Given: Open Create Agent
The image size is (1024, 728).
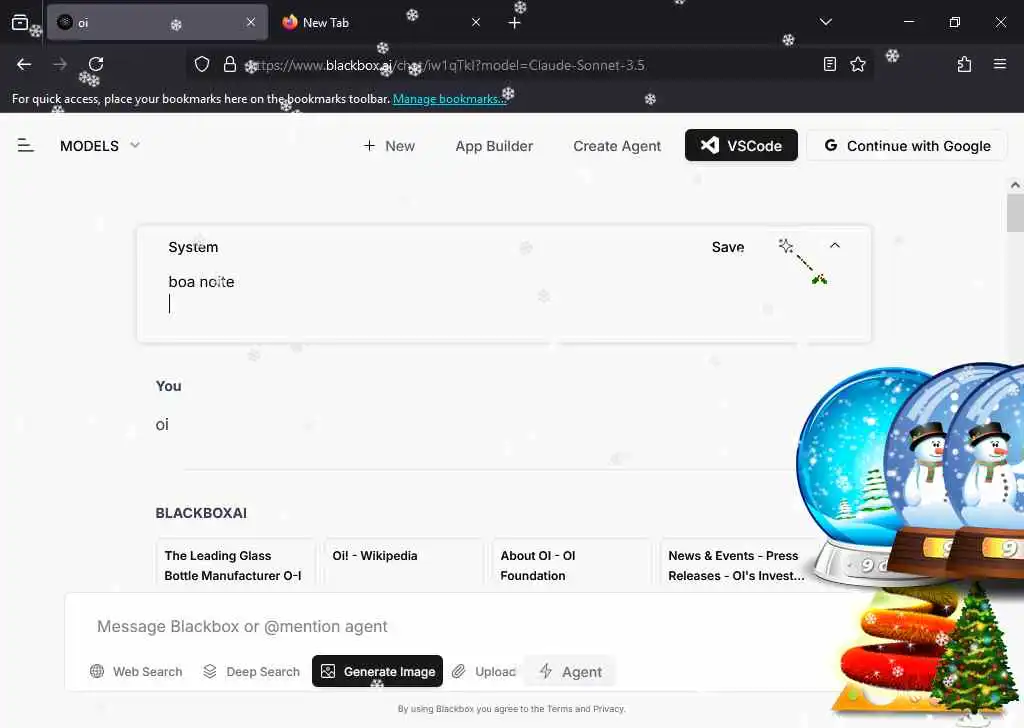Looking at the screenshot, I should coord(617,146).
